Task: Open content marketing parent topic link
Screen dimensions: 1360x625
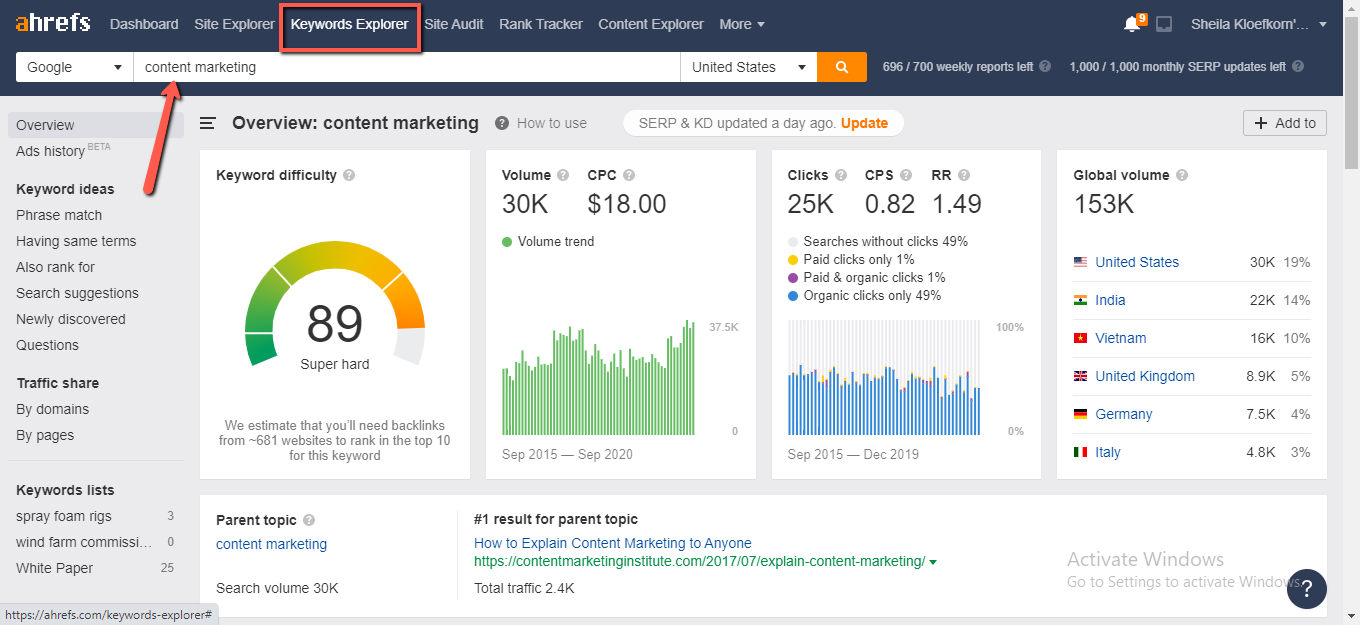Action: [271, 544]
